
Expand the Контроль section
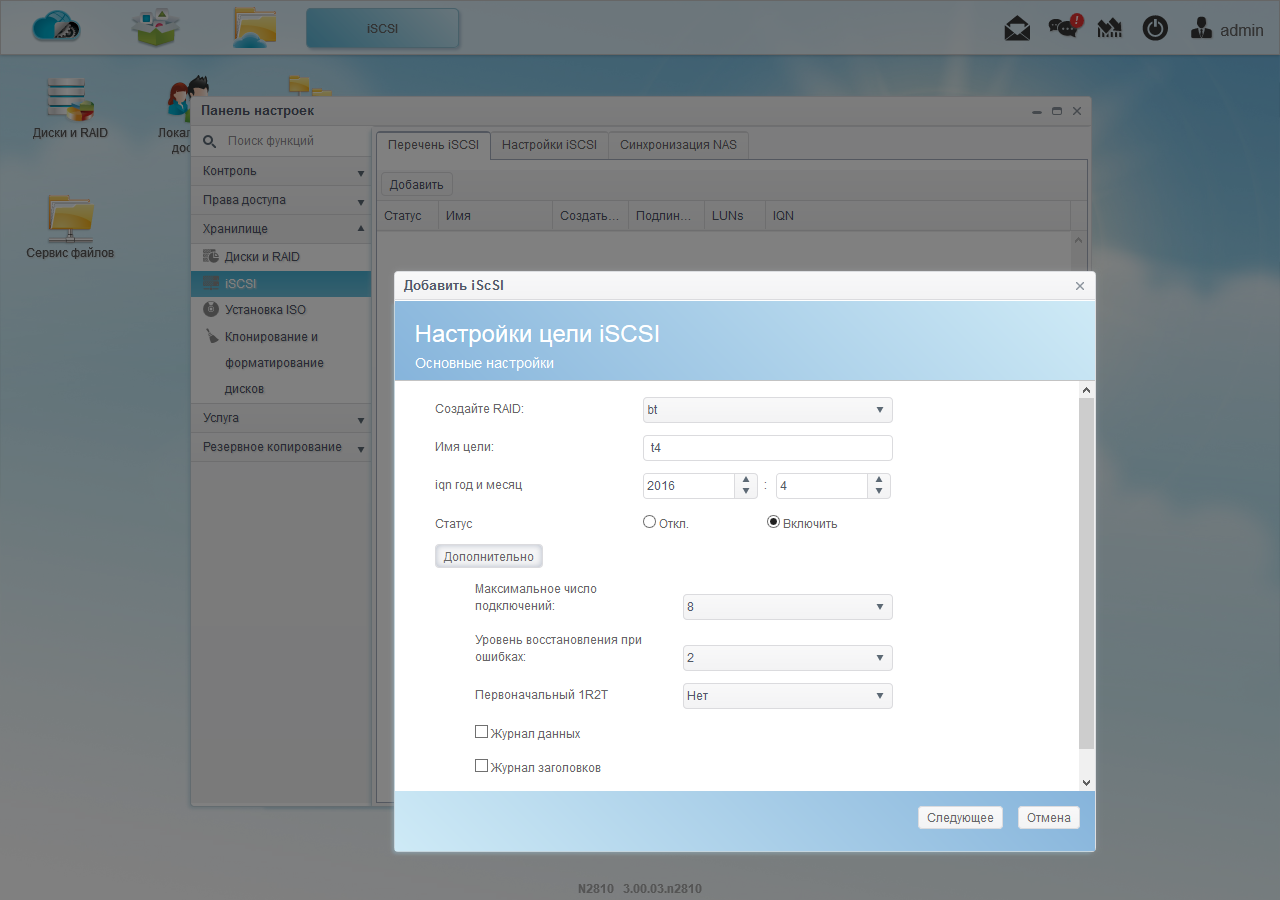(x=281, y=171)
